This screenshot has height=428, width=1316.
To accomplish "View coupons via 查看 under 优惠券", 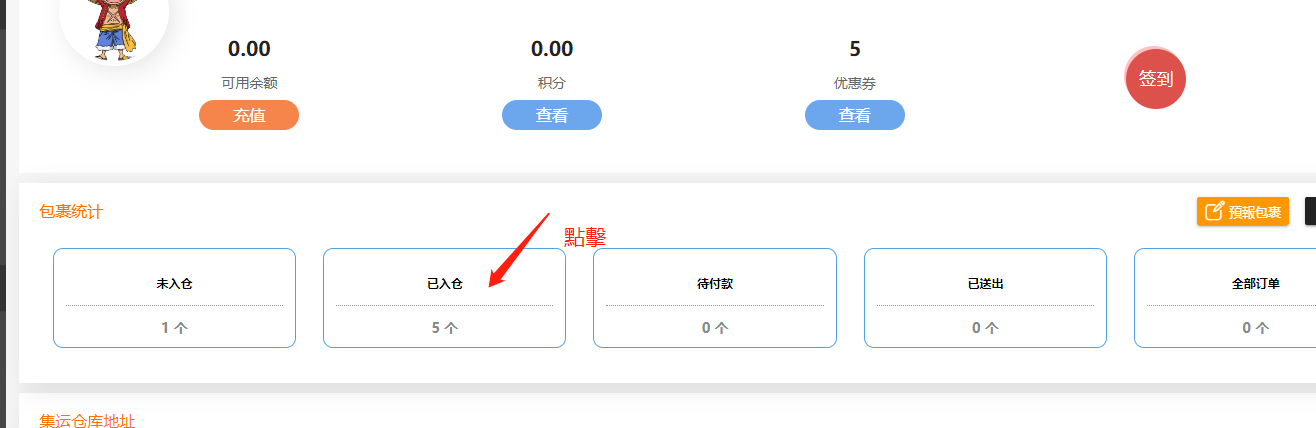I will pos(855,115).
